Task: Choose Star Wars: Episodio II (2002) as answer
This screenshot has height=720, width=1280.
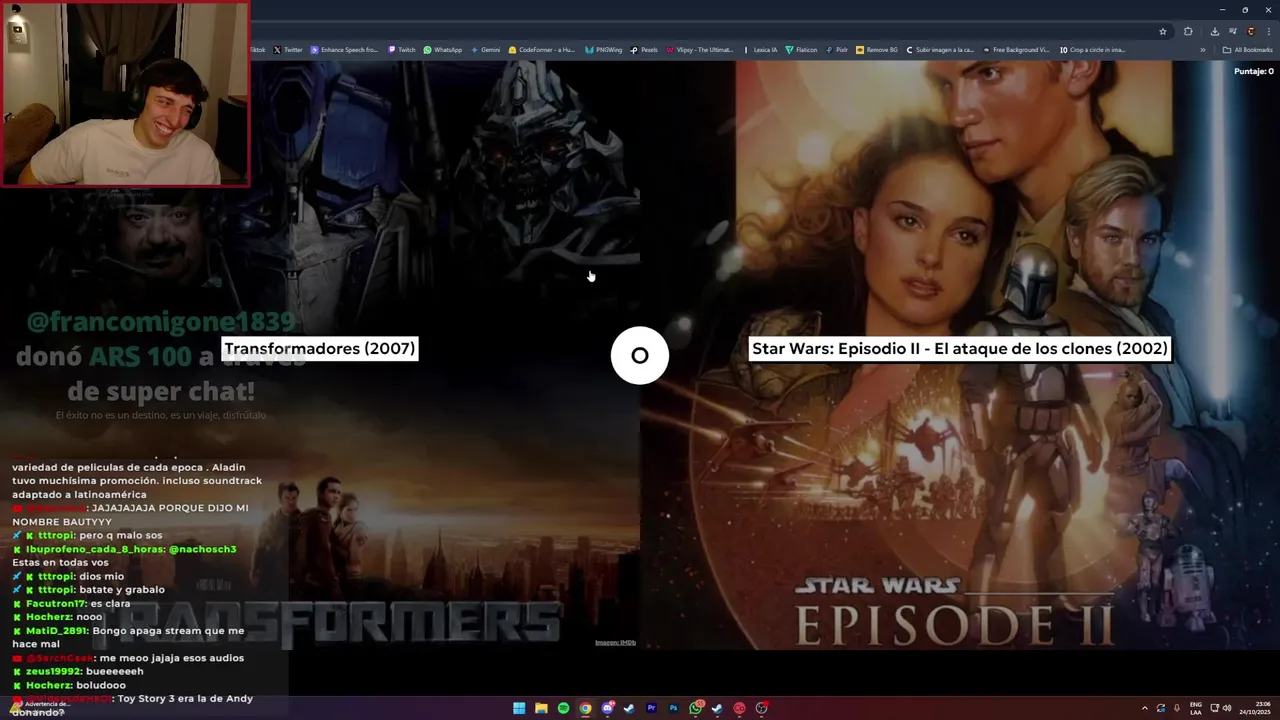Action: tap(959, 349)
